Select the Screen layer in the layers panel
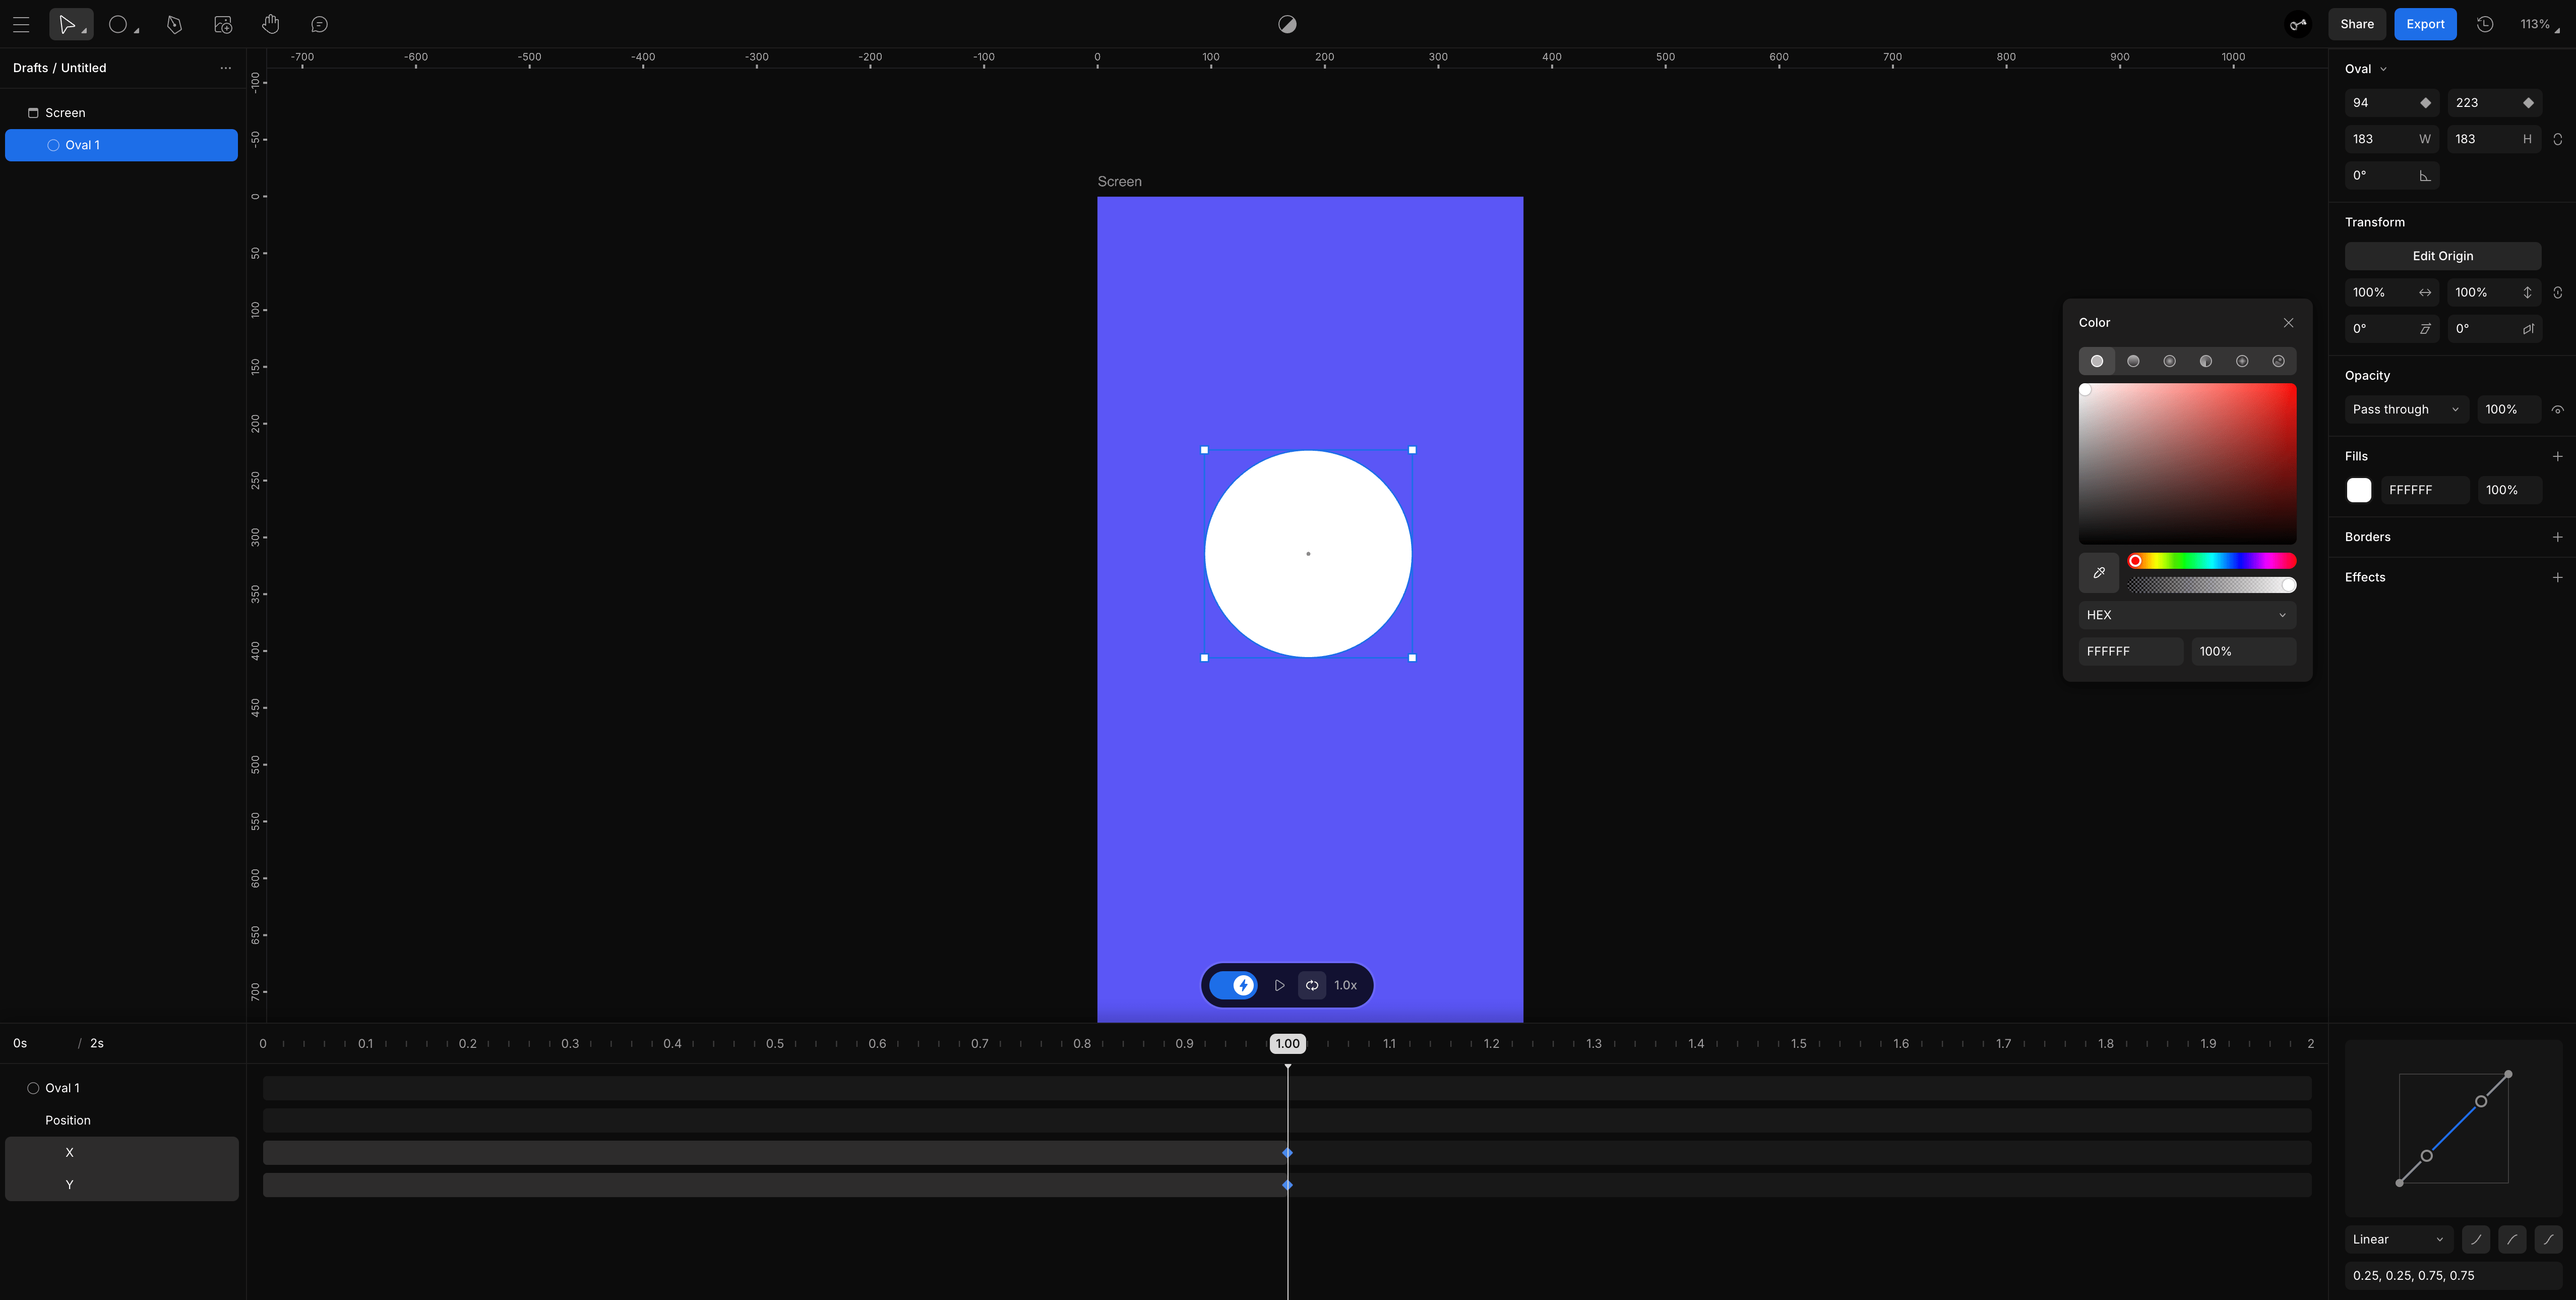2576x1300 pixels. coord(121,113)
